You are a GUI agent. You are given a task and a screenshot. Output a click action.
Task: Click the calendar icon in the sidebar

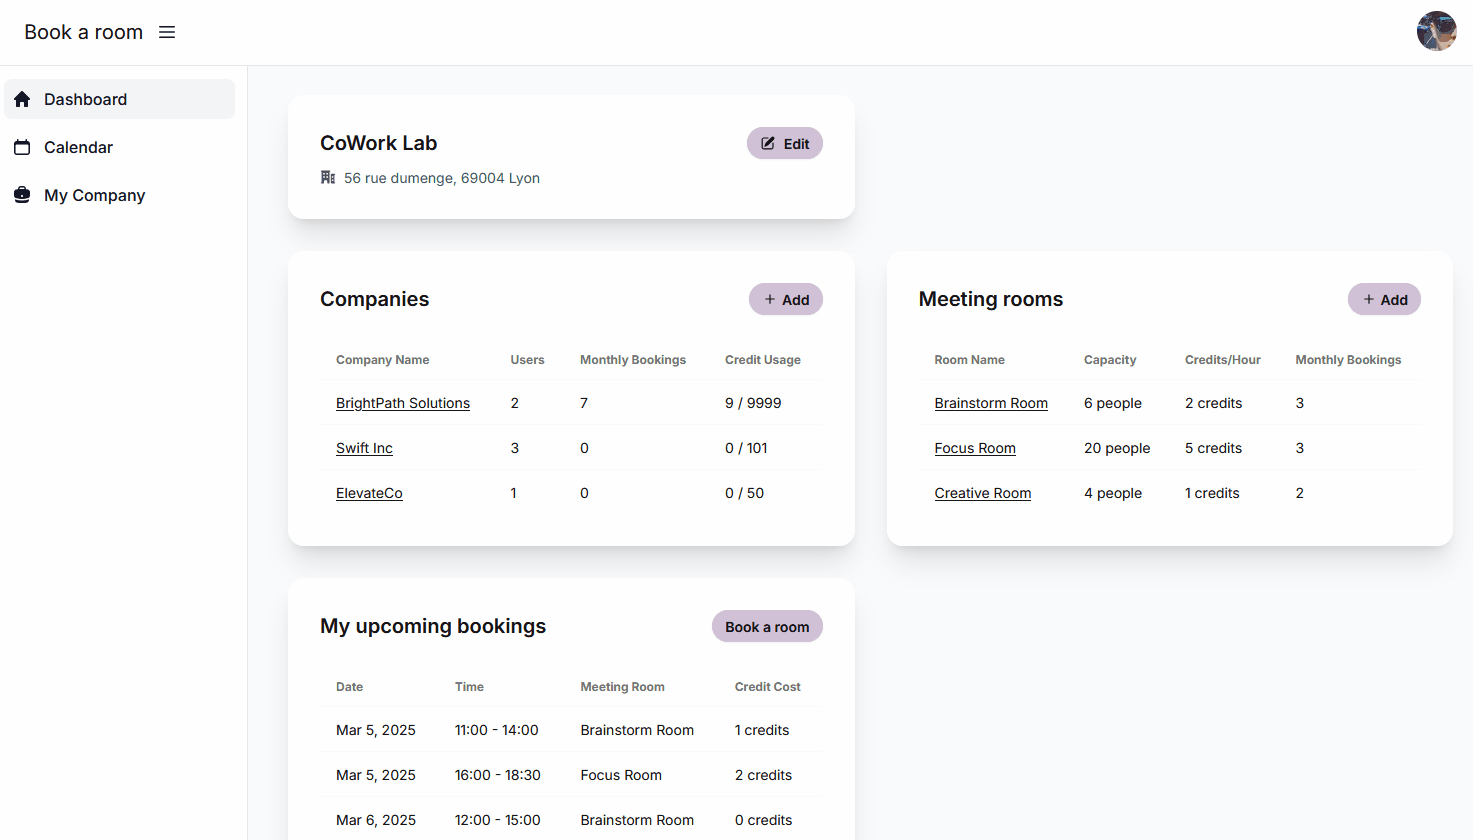[22, 146]
